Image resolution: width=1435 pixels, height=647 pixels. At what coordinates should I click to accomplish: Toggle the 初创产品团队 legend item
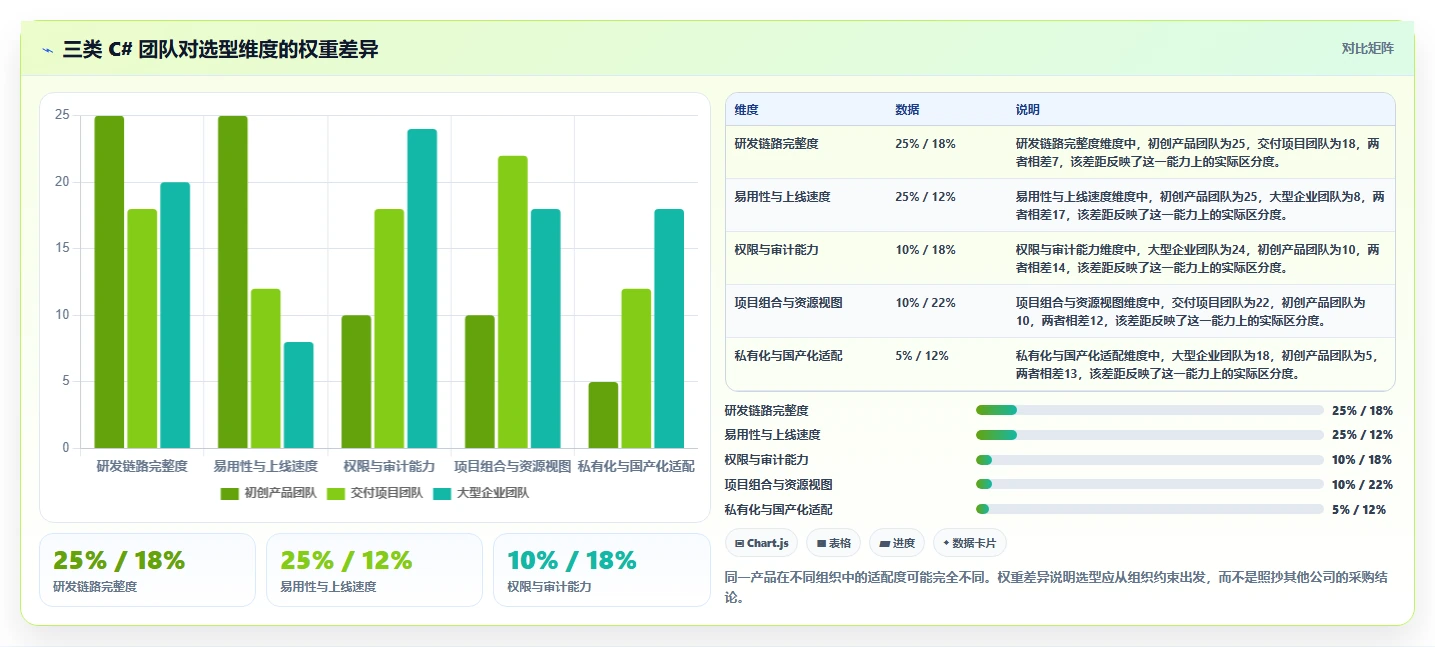pos(268,493)
